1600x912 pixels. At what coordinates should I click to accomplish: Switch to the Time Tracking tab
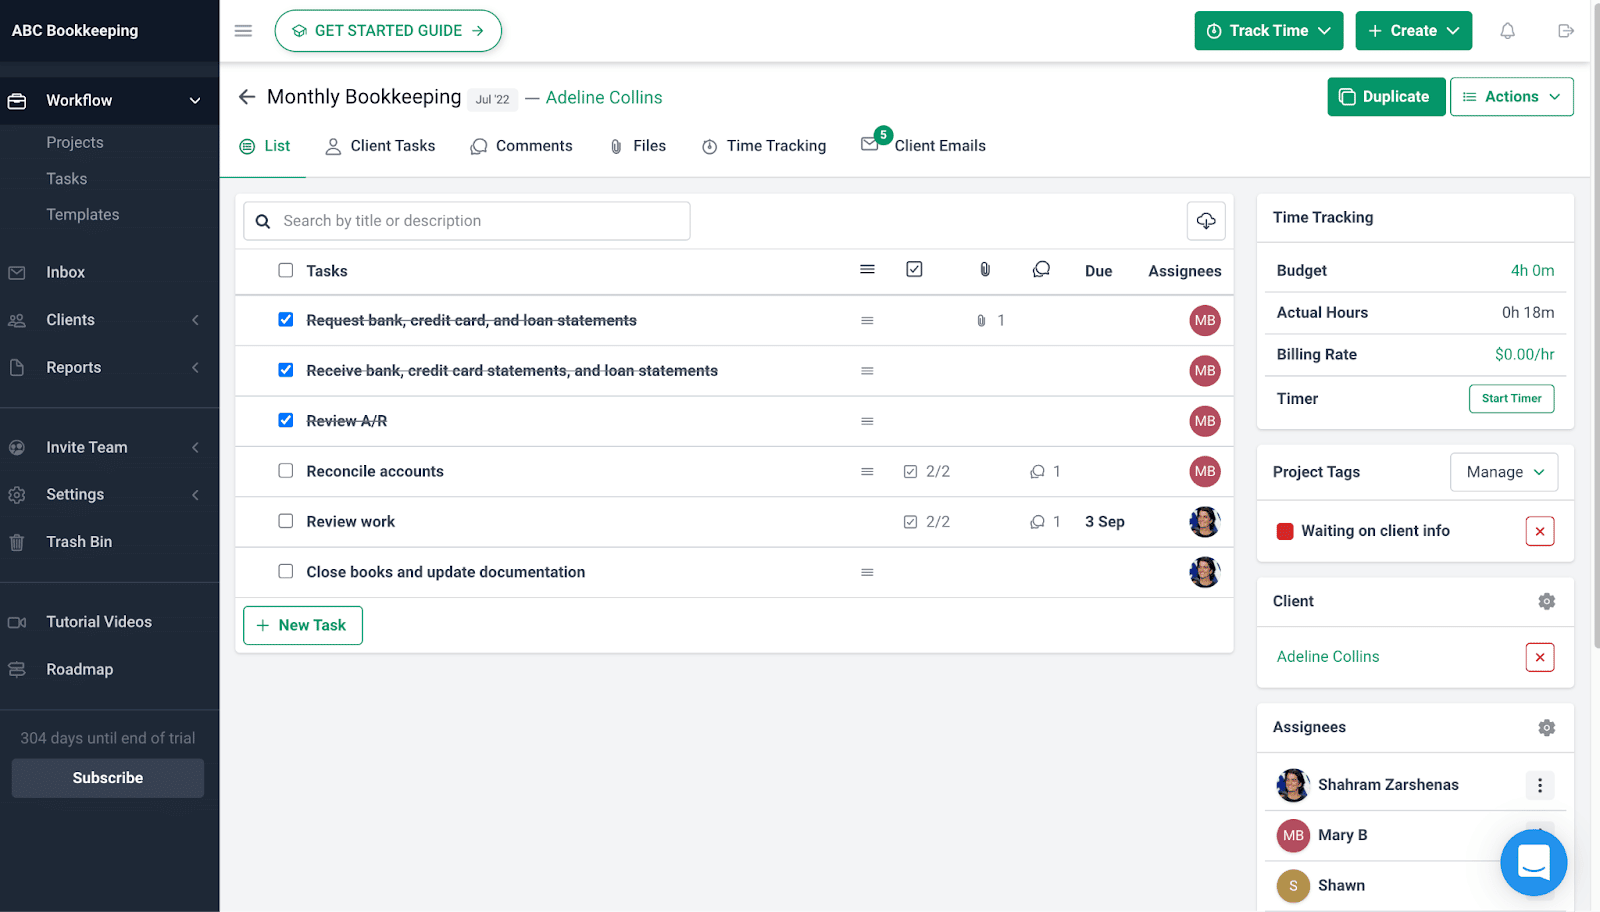(x=764, y=146)
